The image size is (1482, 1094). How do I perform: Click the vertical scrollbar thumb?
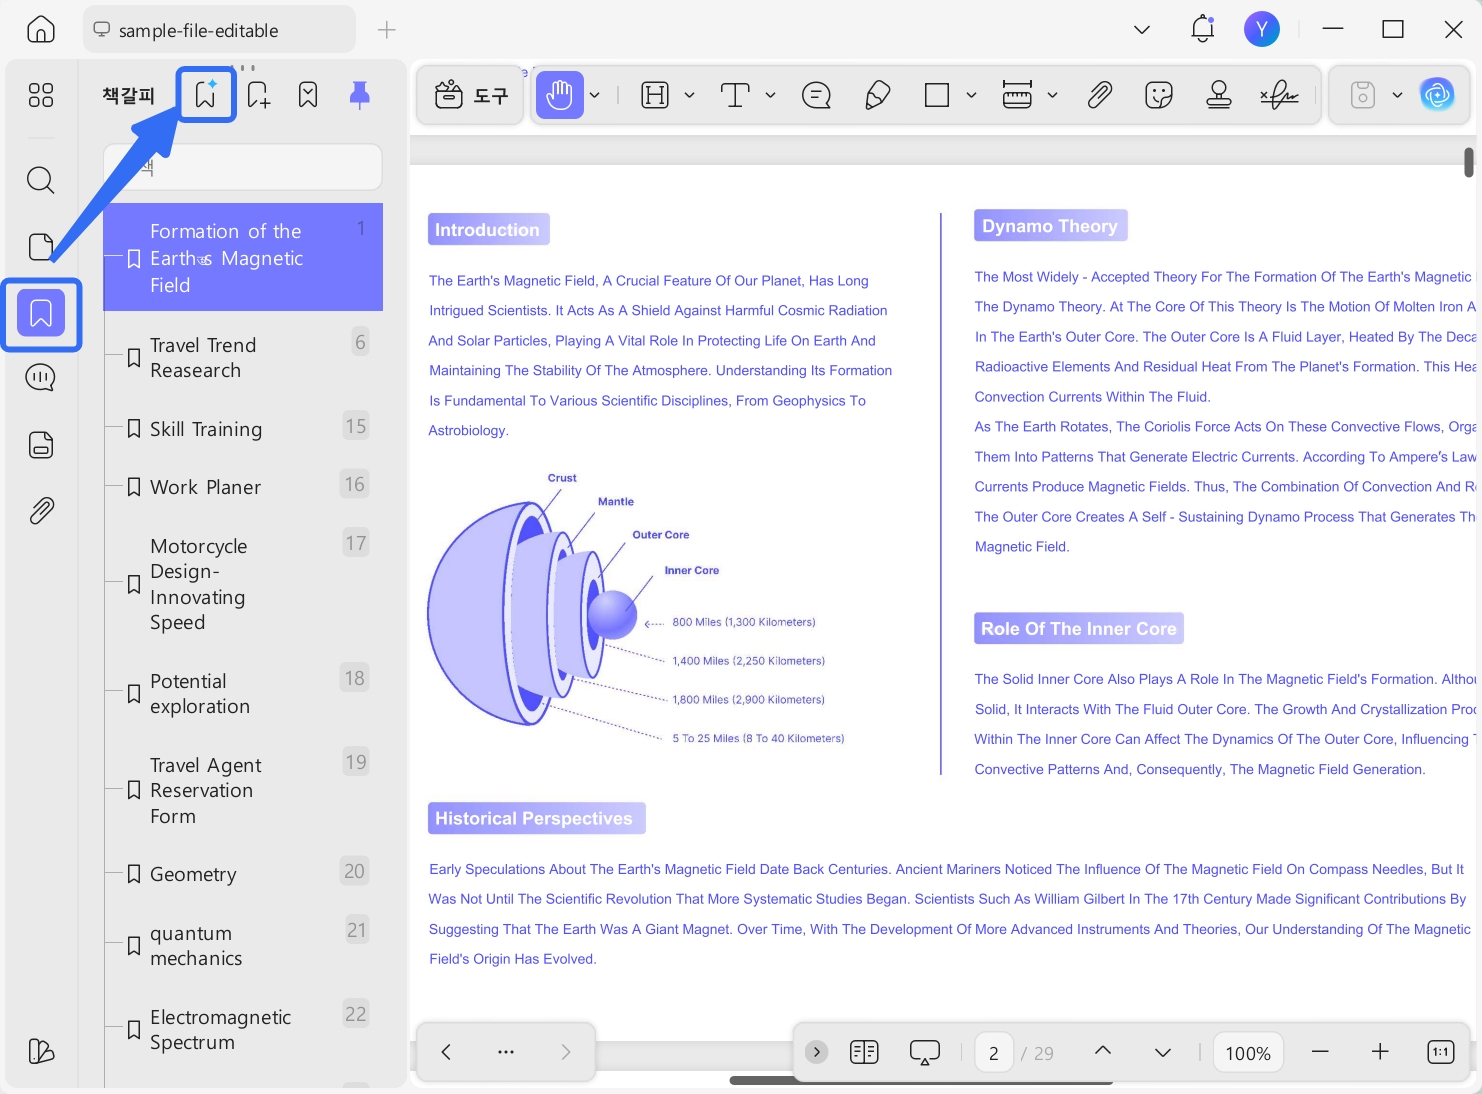tap(1469, 162)
